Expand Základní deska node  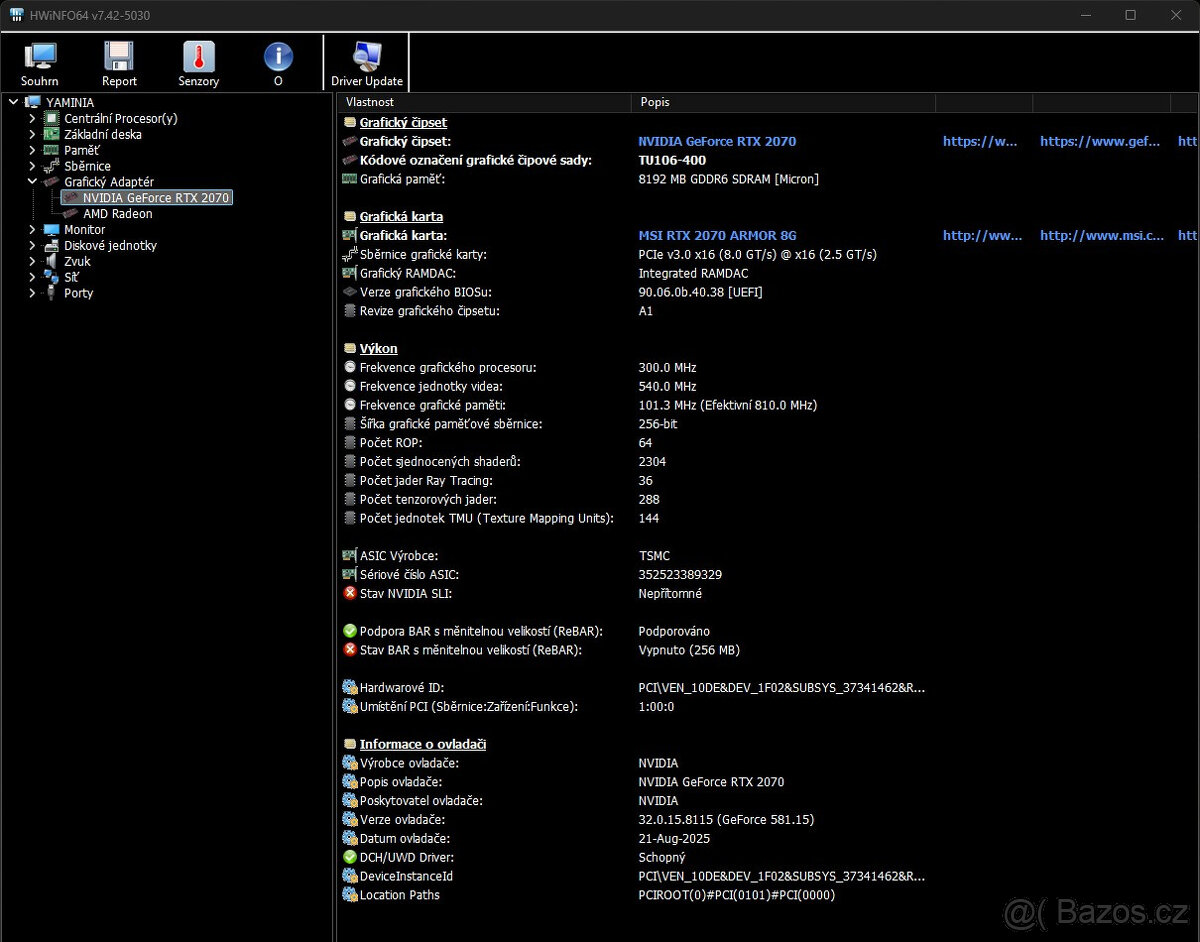(32, 134)
